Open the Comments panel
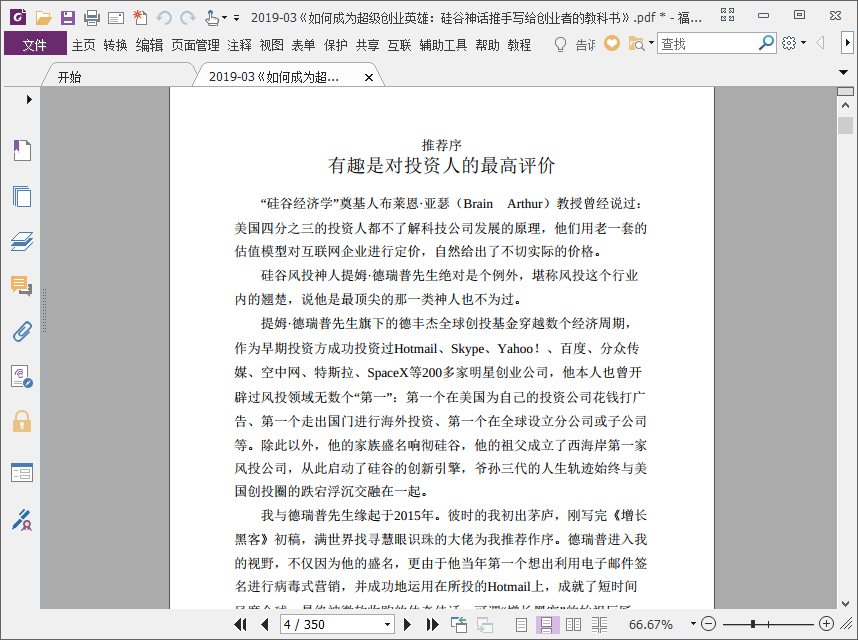The width and height of the screenshot is (858, 640). point(22,286)
